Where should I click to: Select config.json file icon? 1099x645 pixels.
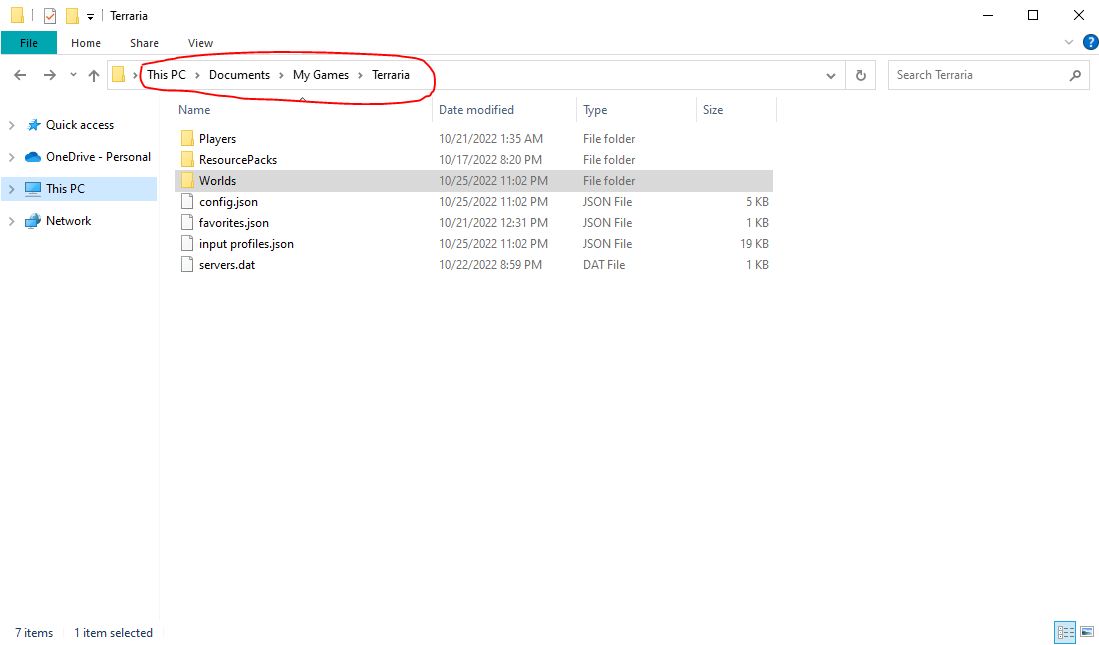click(186, 201)
